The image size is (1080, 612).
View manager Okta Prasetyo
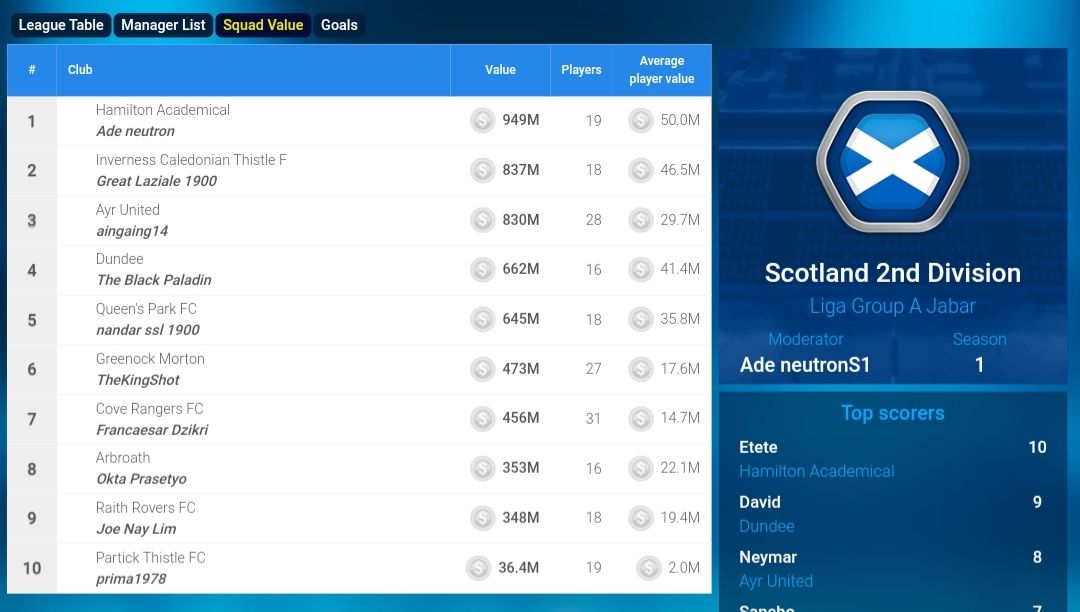point(141,479)
